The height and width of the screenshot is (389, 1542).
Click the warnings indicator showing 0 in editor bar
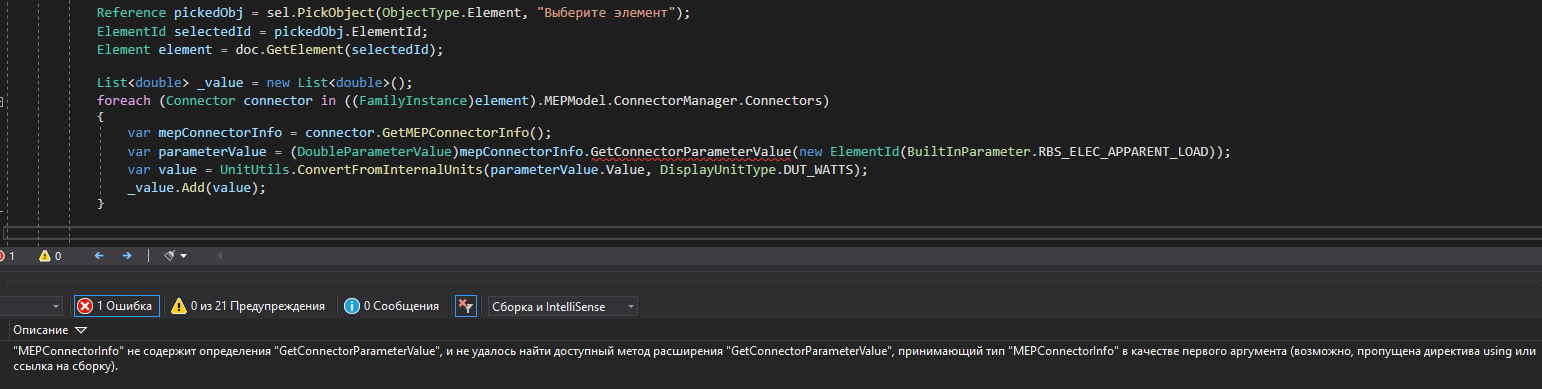pyautogui.click(x=50, y=256)
